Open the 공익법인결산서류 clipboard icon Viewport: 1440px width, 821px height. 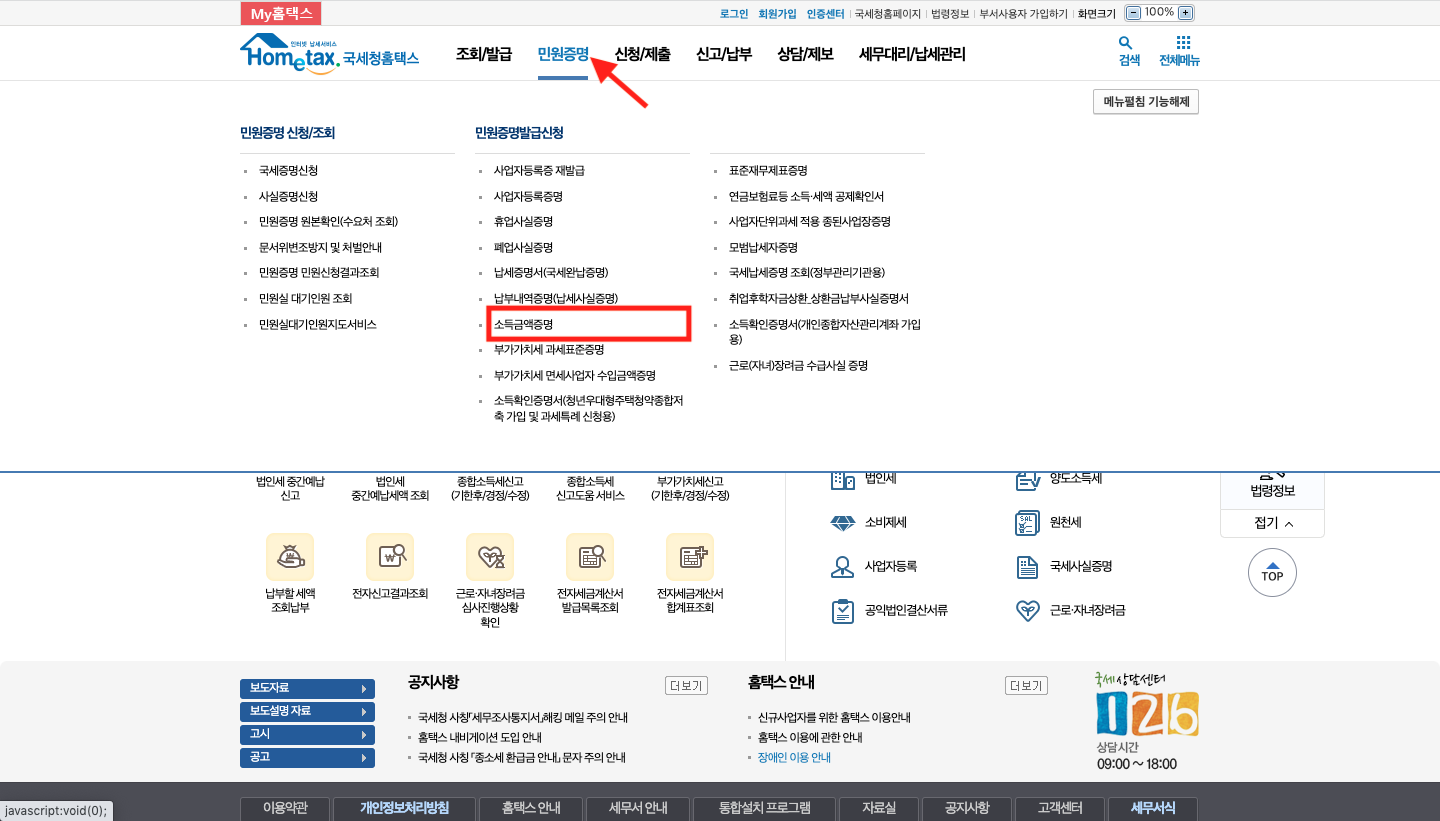point(841,610)
